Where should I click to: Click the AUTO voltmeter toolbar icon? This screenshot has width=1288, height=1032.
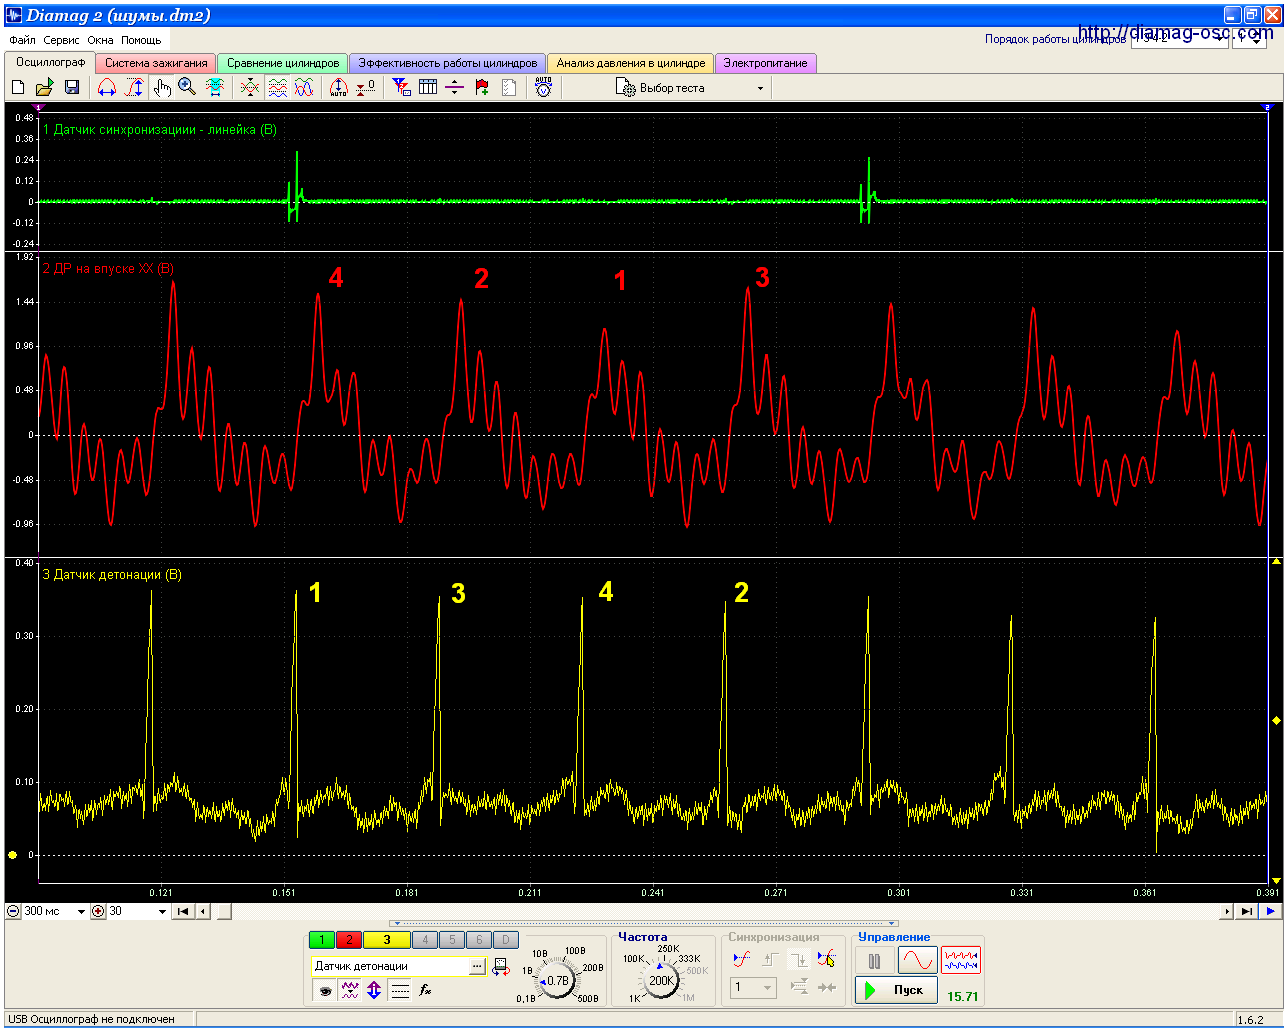[x=543, y=88]
